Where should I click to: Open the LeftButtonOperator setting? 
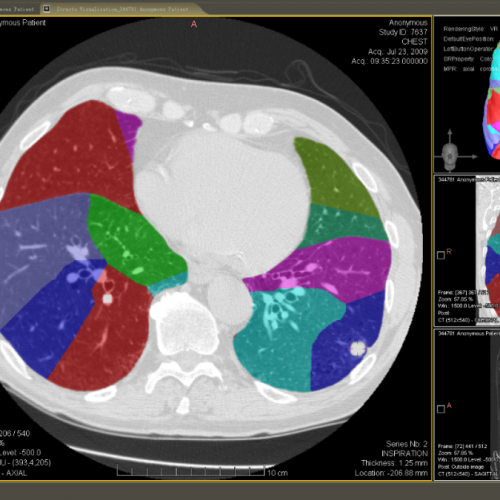(468, 49)
